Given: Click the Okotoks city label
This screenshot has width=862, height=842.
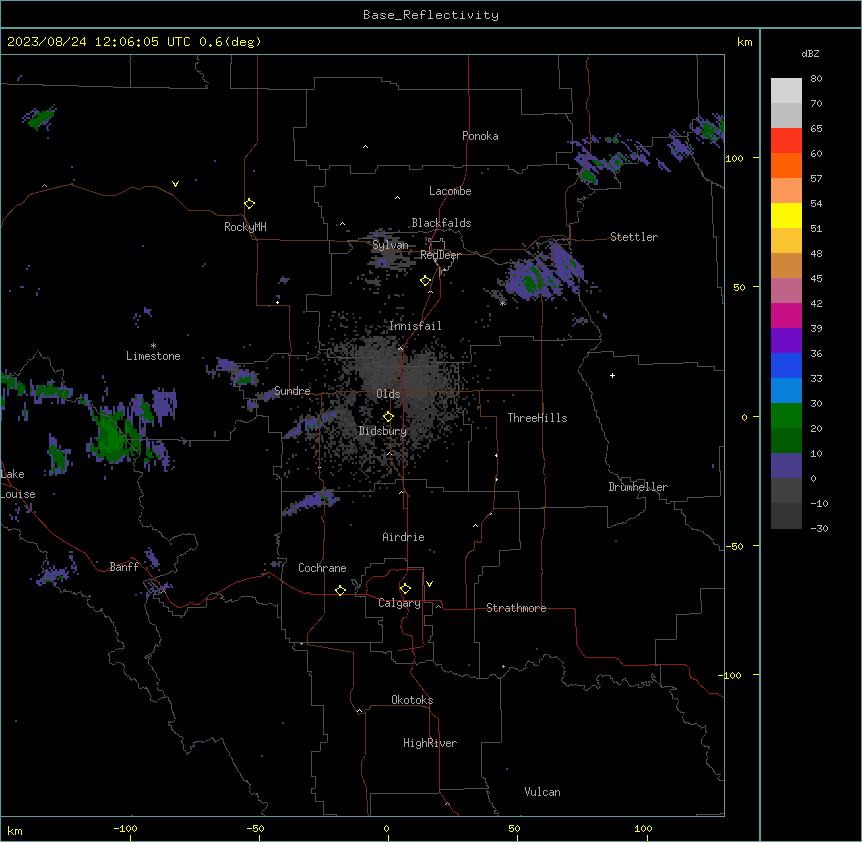Looking at the screenshot, I should click(412, 700).
